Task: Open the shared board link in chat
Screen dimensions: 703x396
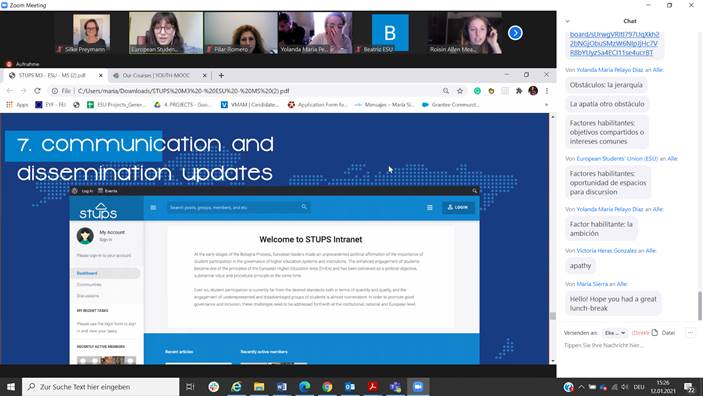Action: coord(614,44)
